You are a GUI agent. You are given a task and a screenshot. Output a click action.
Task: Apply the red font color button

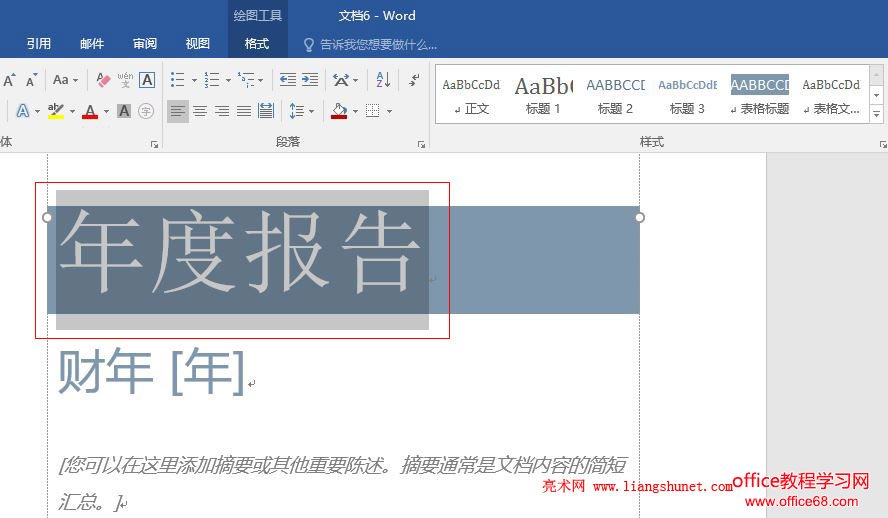[89, 111]
